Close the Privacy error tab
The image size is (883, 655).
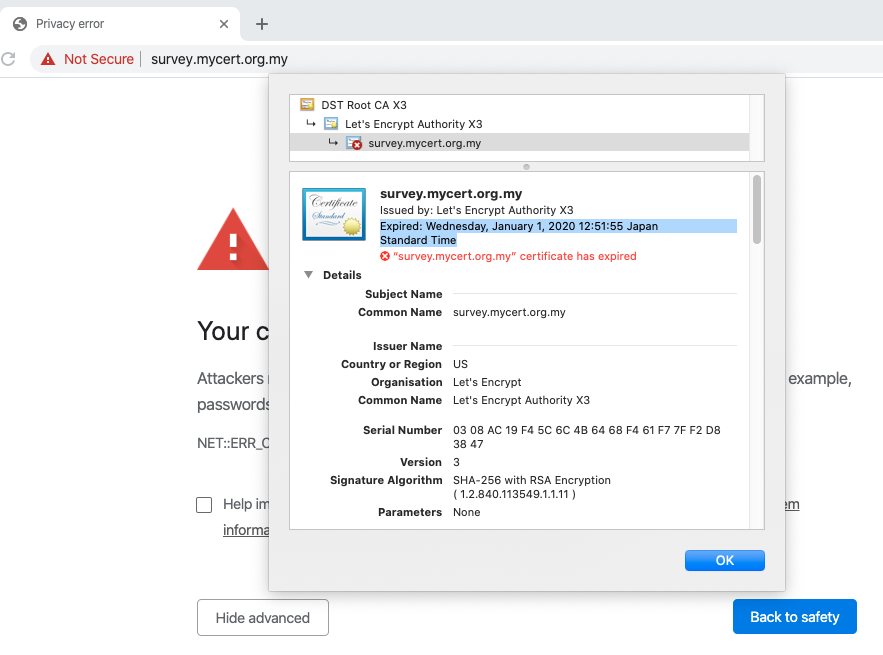[224, 24]
